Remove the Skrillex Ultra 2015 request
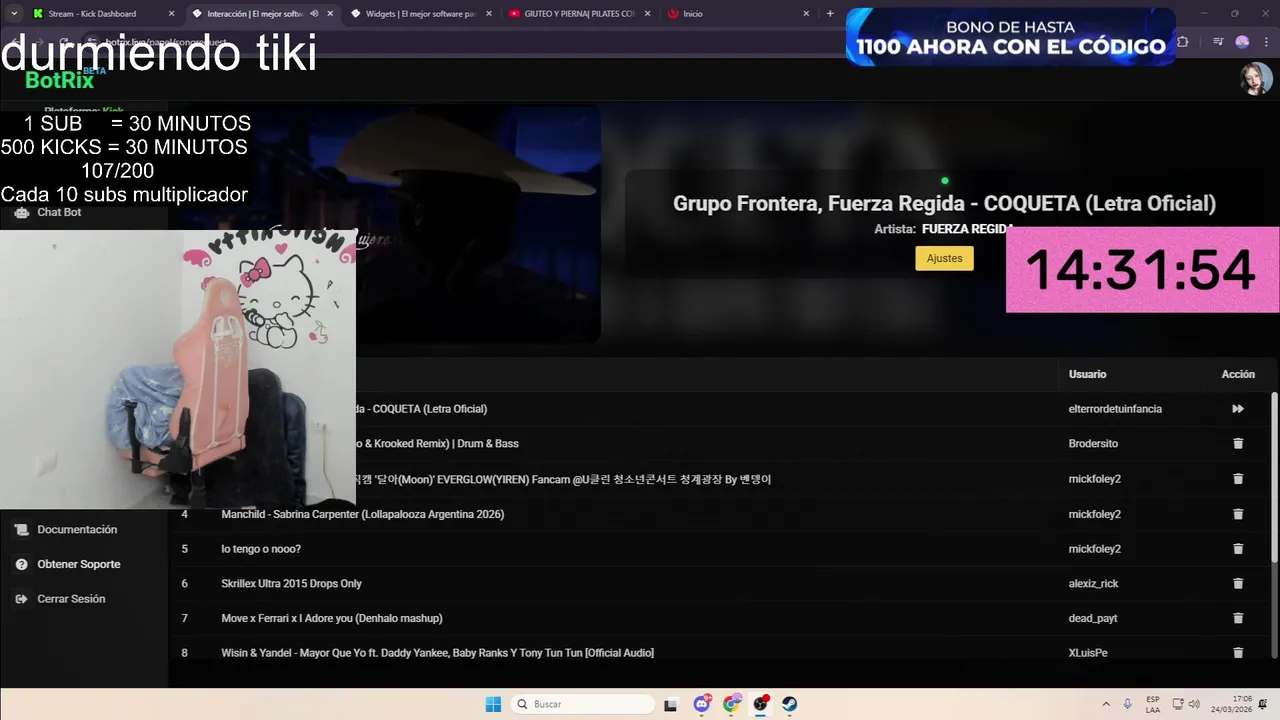The height and width of the screenshot is (720, 1280). [1238, 583]
